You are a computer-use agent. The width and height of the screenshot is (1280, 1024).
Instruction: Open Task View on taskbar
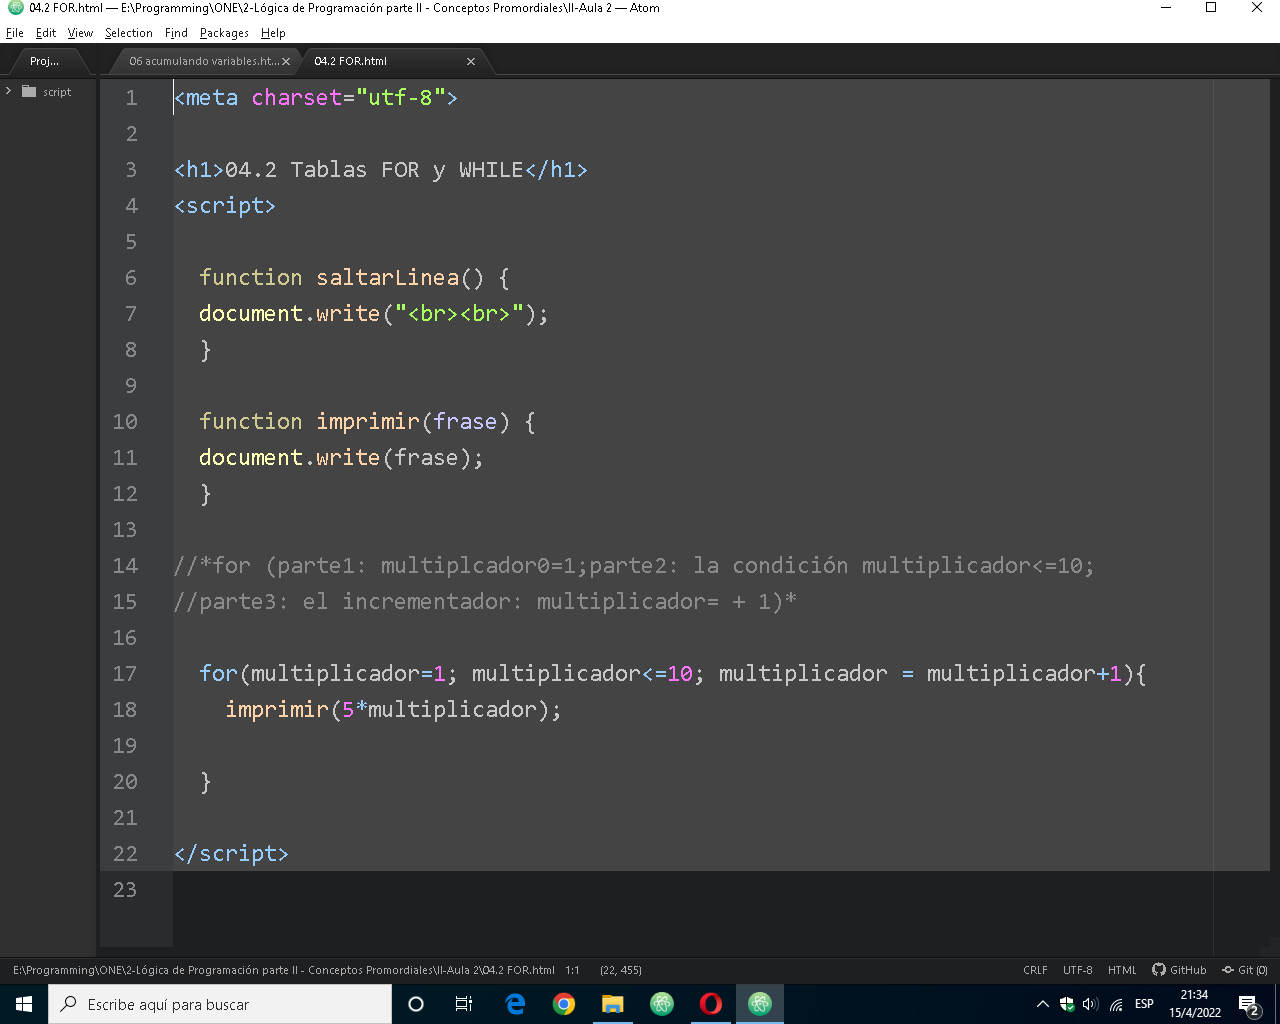tap(464, 1004)
